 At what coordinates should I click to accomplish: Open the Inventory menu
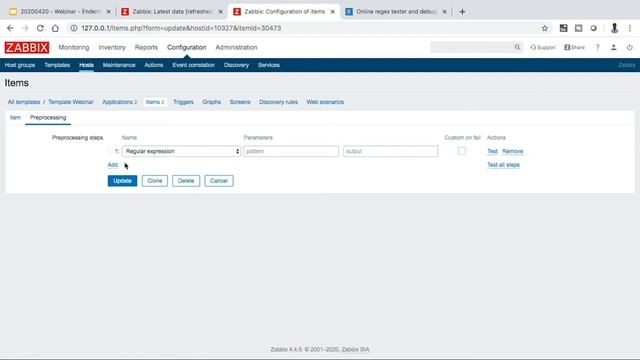112,47
